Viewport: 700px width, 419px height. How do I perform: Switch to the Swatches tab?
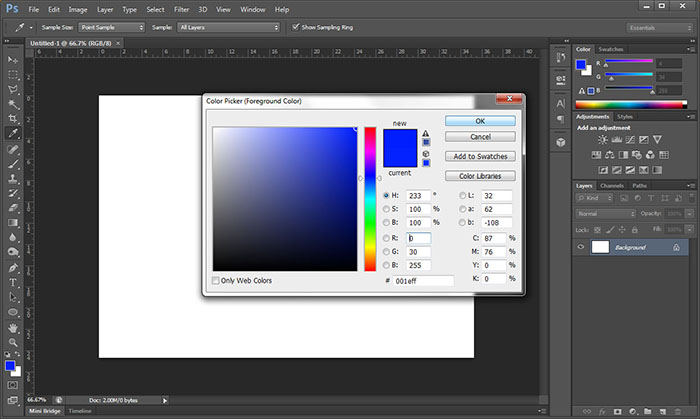click(612, 48)
